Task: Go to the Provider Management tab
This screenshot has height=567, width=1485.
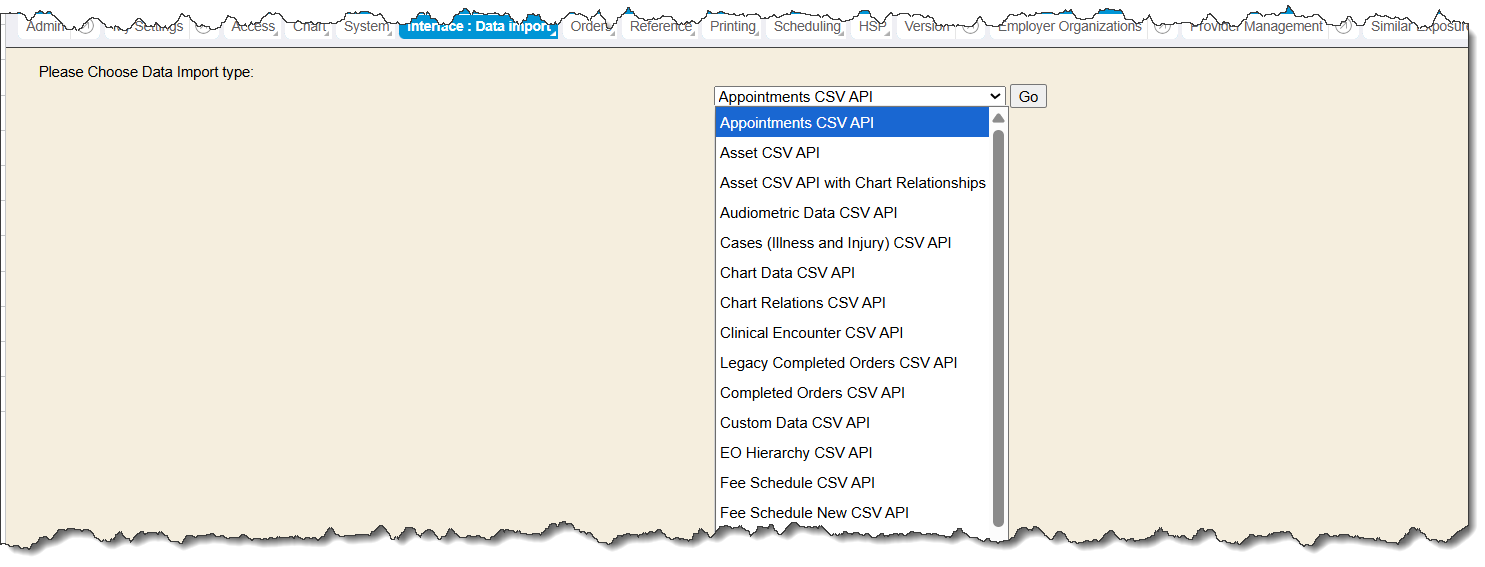Action: coord(1256,27)
